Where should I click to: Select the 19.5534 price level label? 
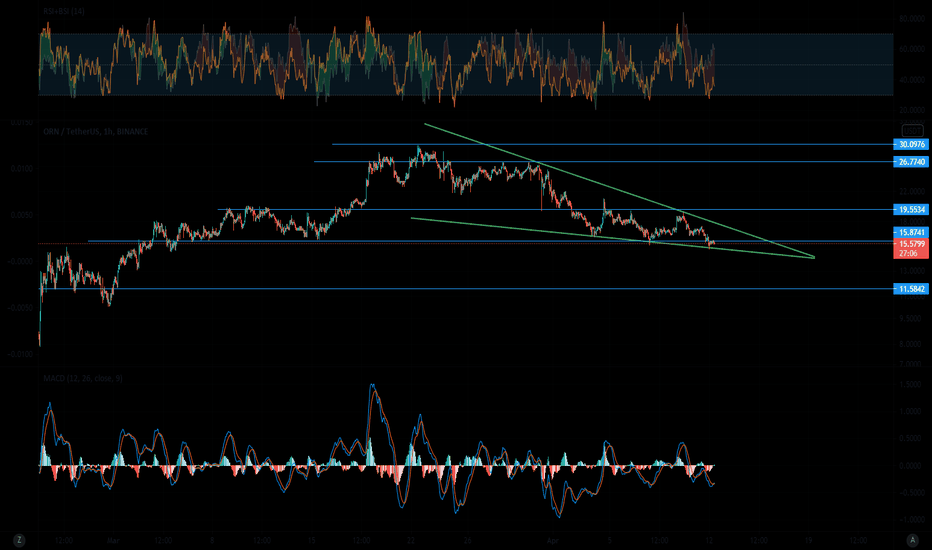click(911, 209)
